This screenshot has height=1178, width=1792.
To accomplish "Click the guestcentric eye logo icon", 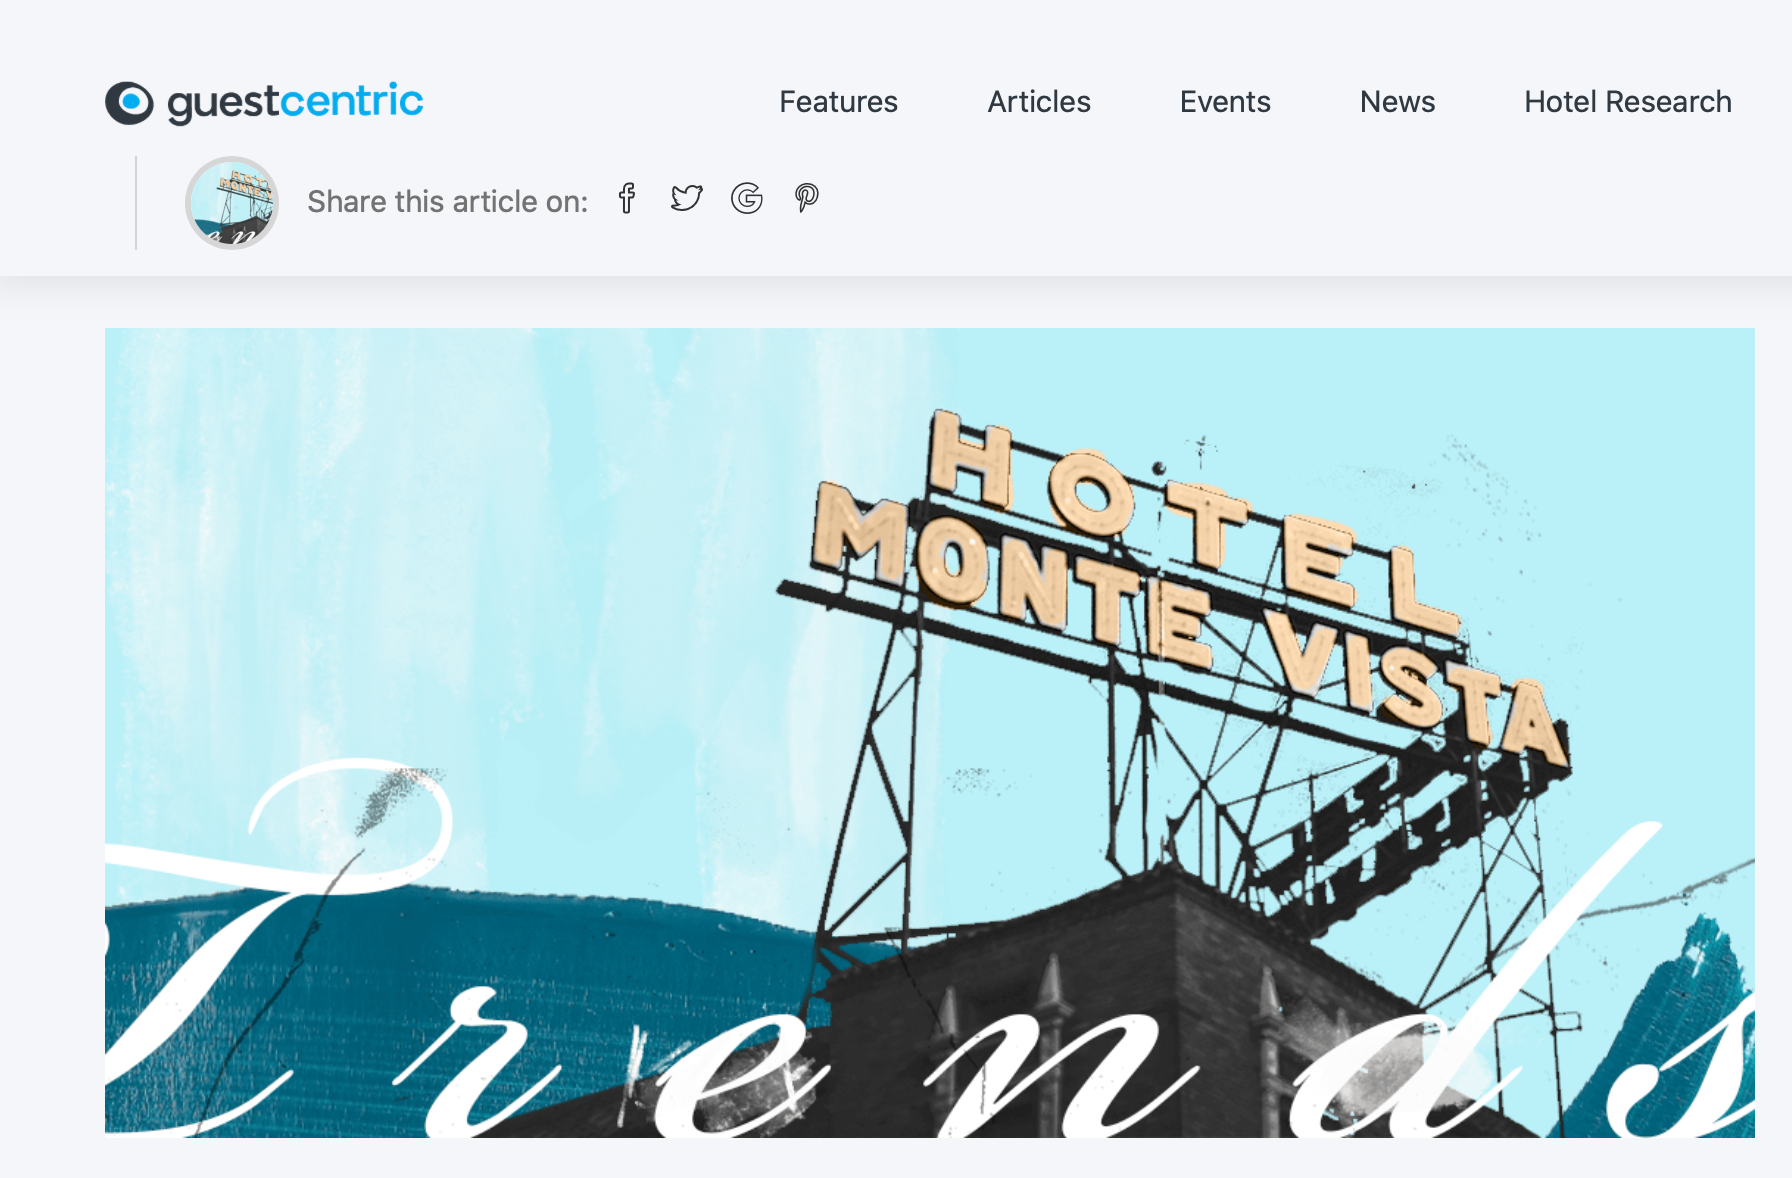I will (129, 103).
